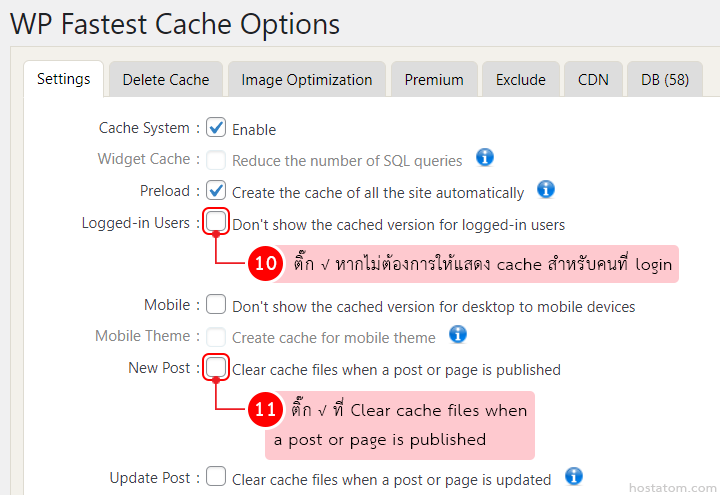
Task: Check the New Post checkbox
Action: 216,368
